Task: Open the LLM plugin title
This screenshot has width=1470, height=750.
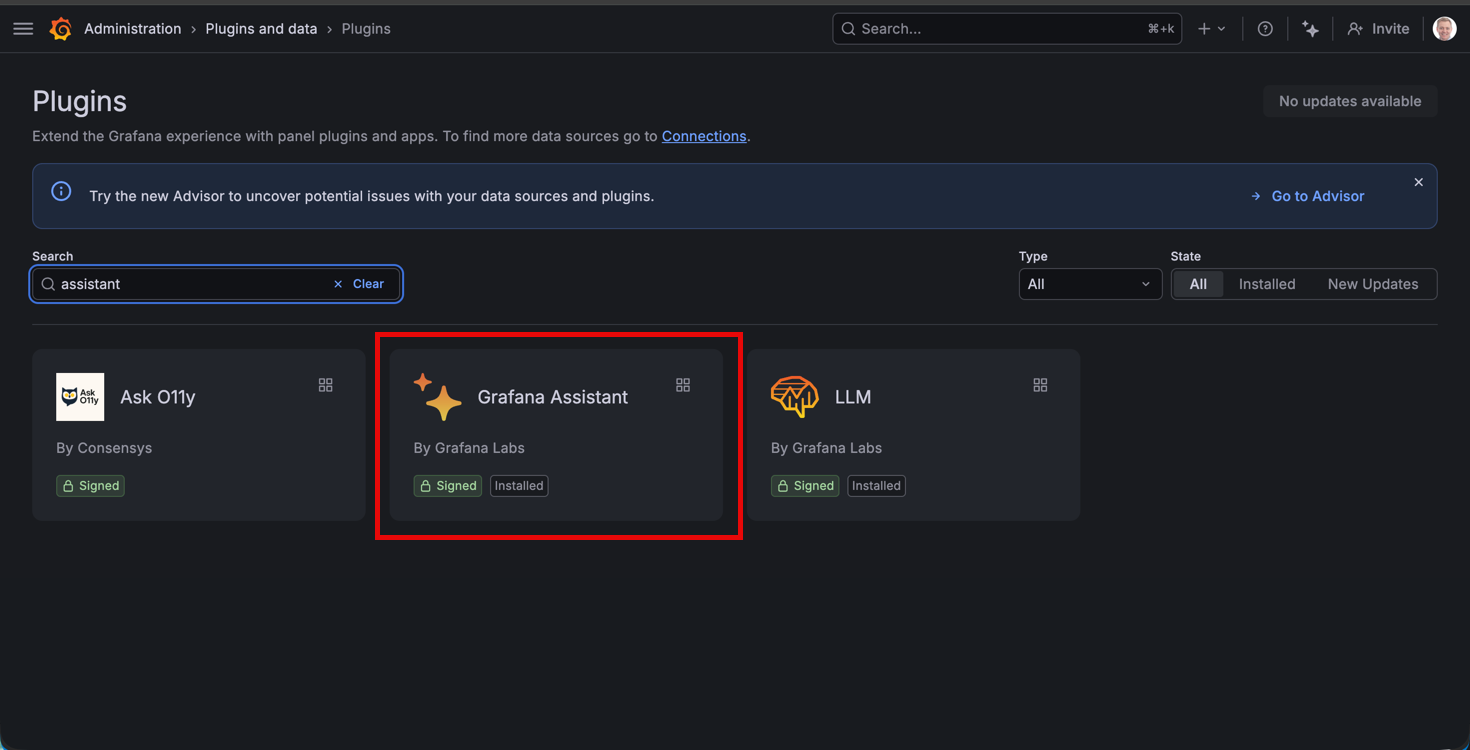Action: click(853, 397)
